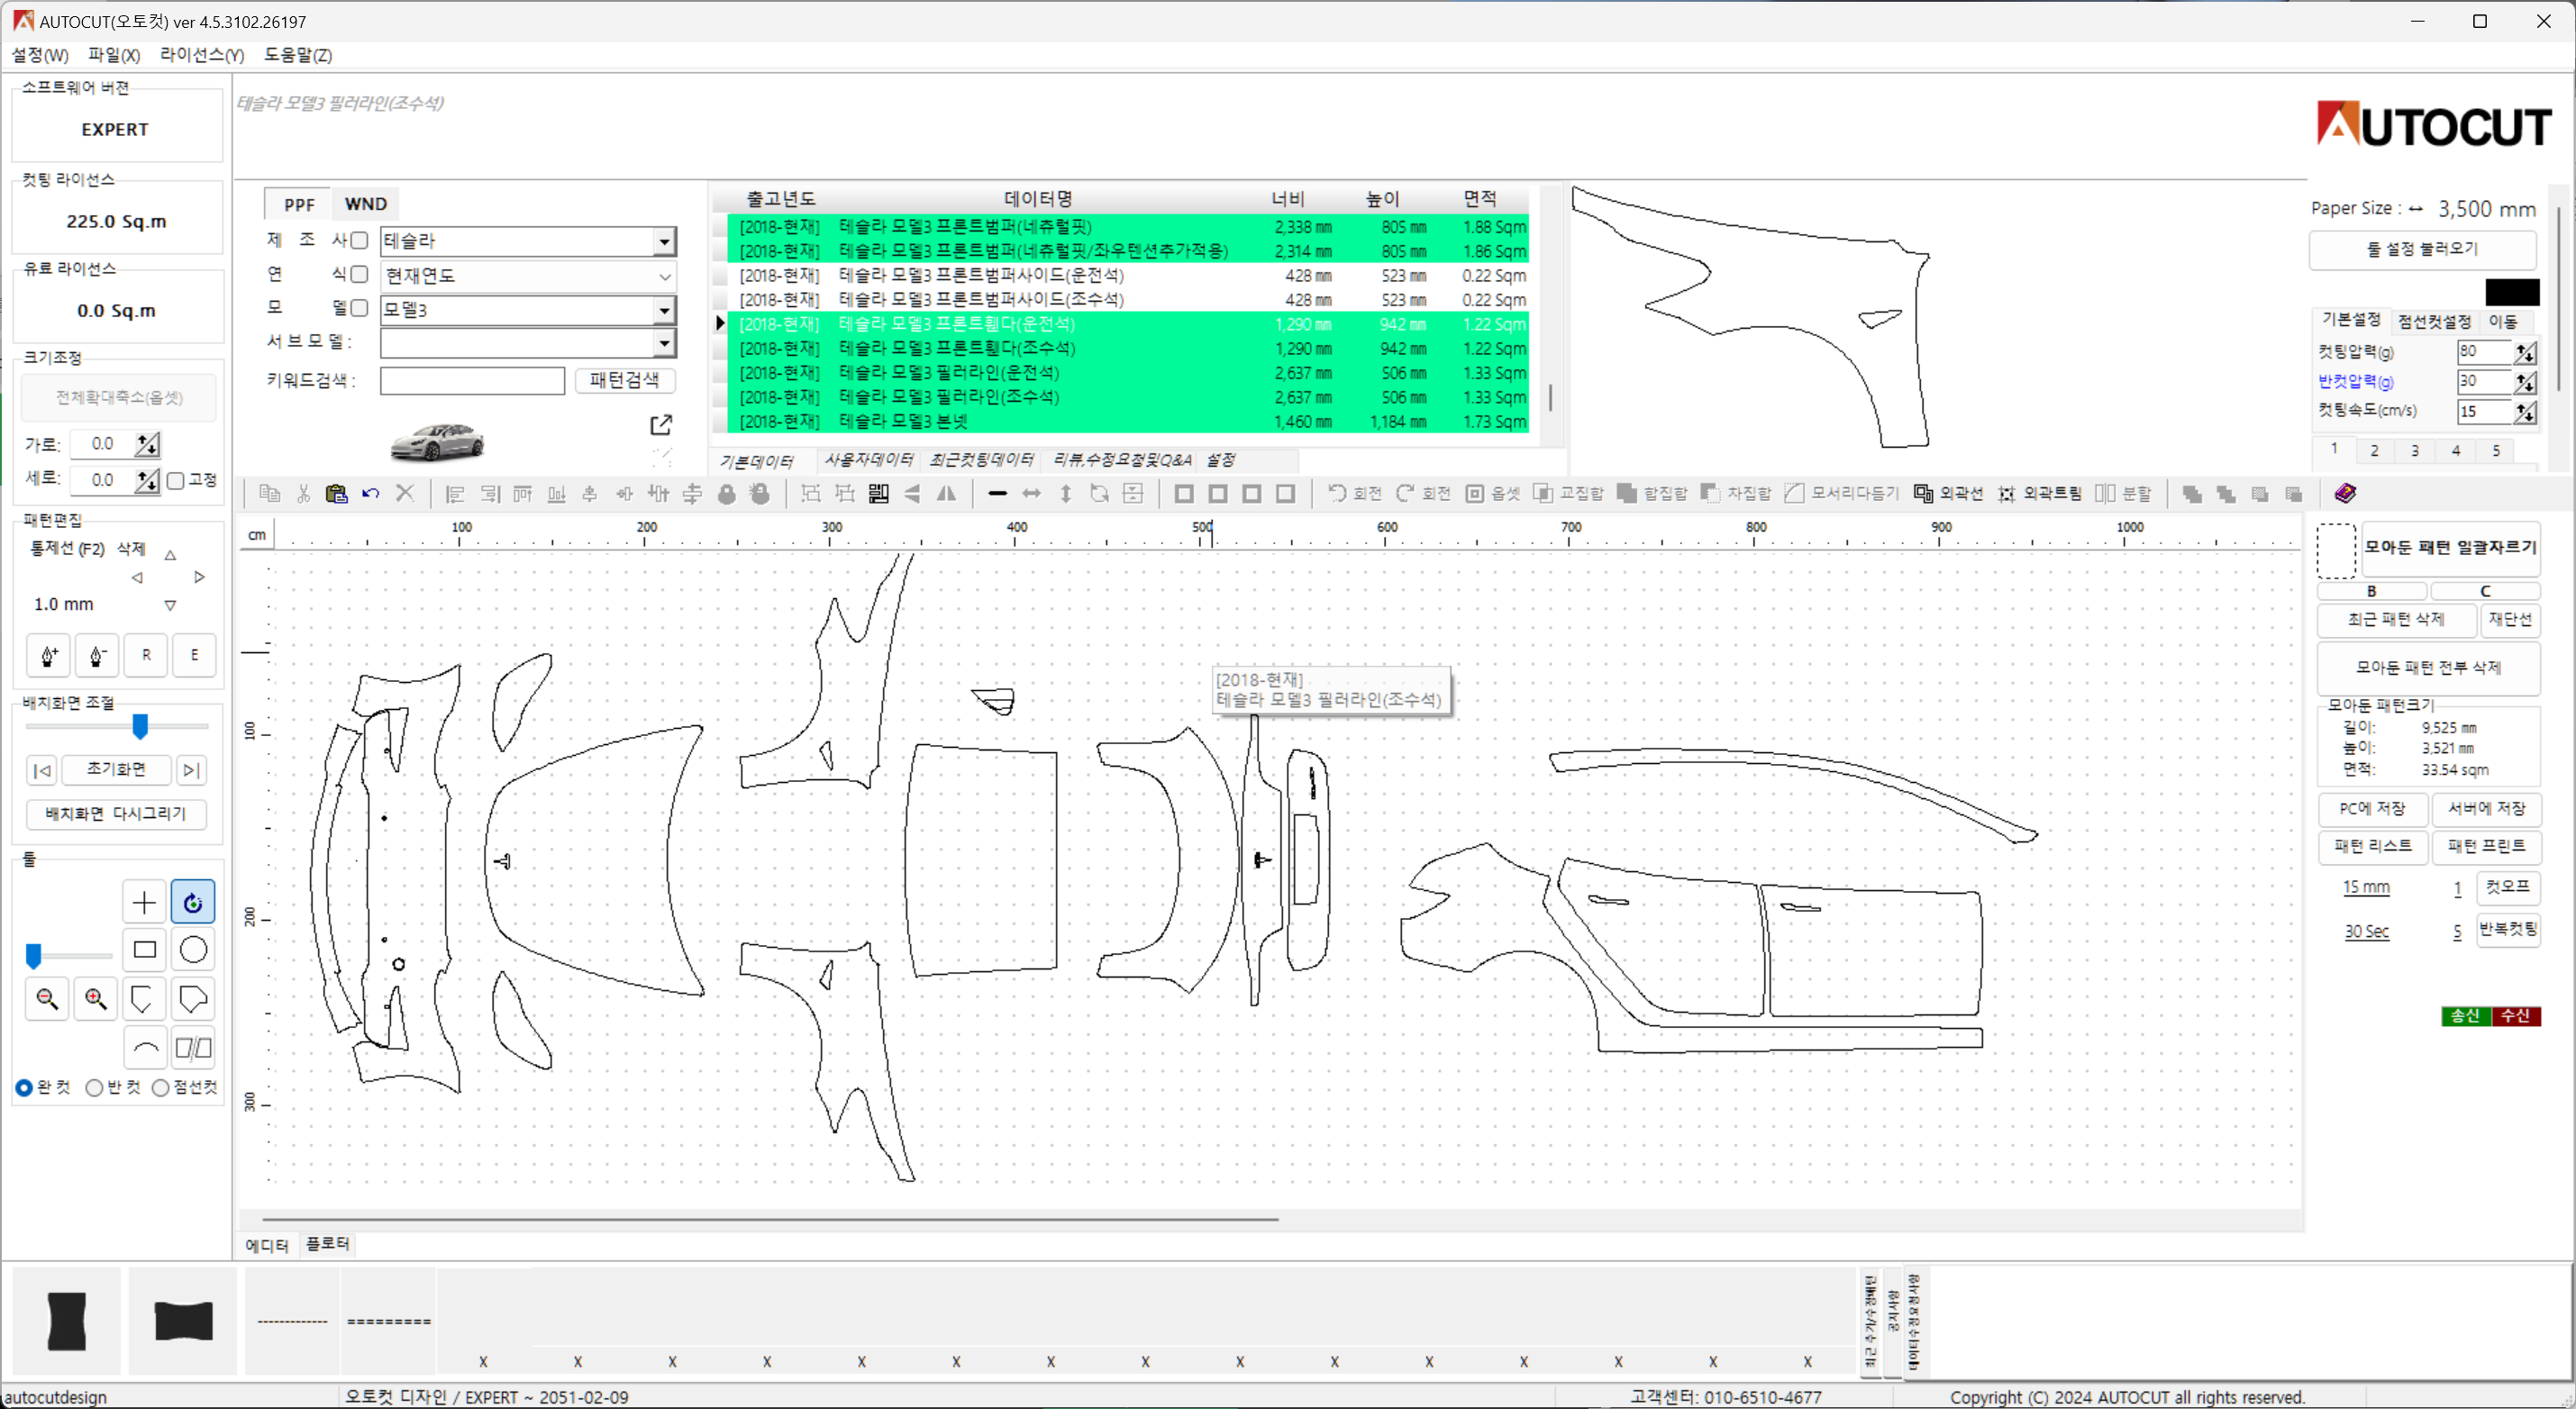Click the 외곽선 outline tool
The image size is (2576, 1409).
1948,493
